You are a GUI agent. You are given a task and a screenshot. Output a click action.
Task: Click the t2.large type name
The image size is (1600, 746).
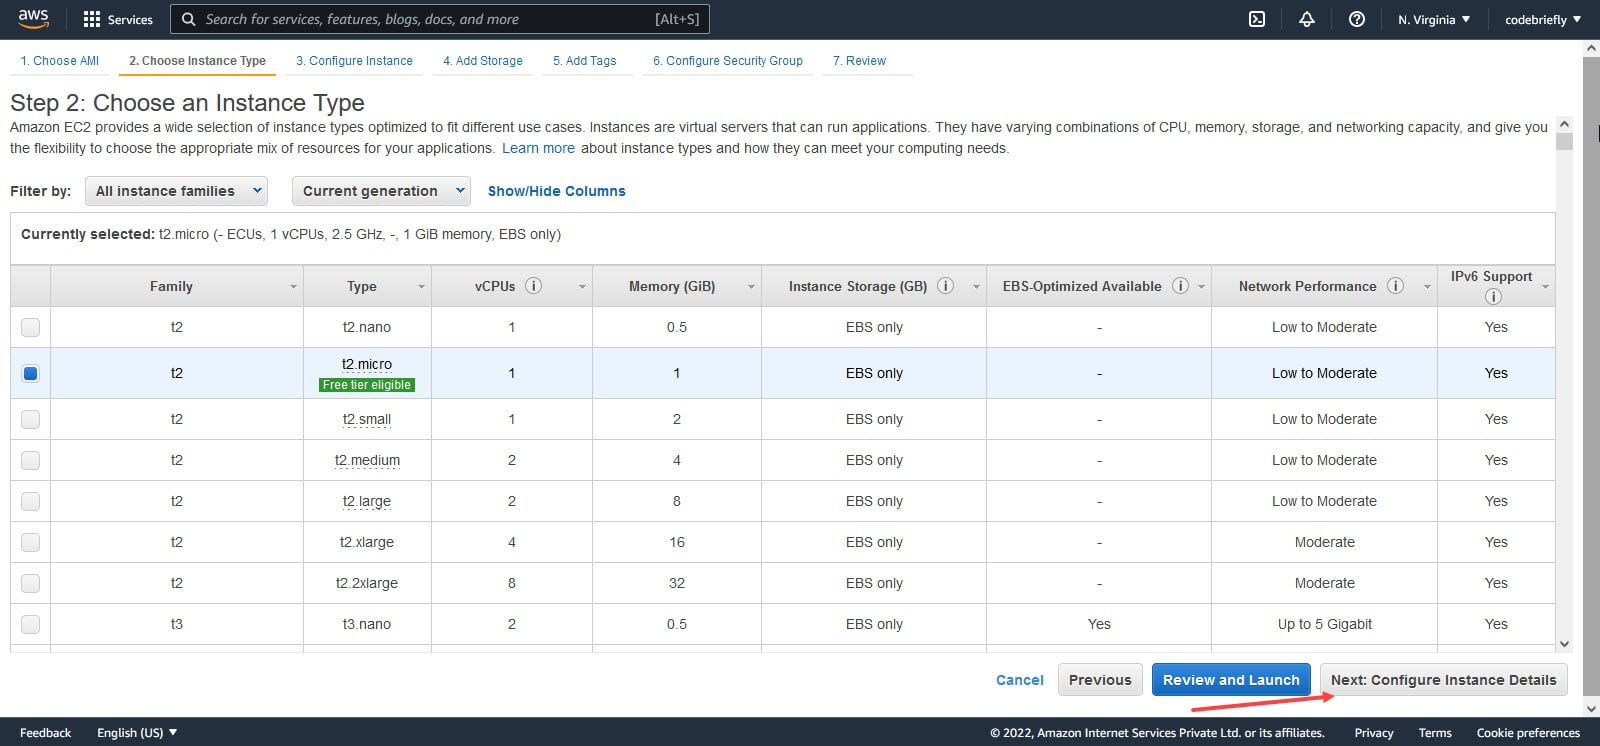click(x=367, y=501)
